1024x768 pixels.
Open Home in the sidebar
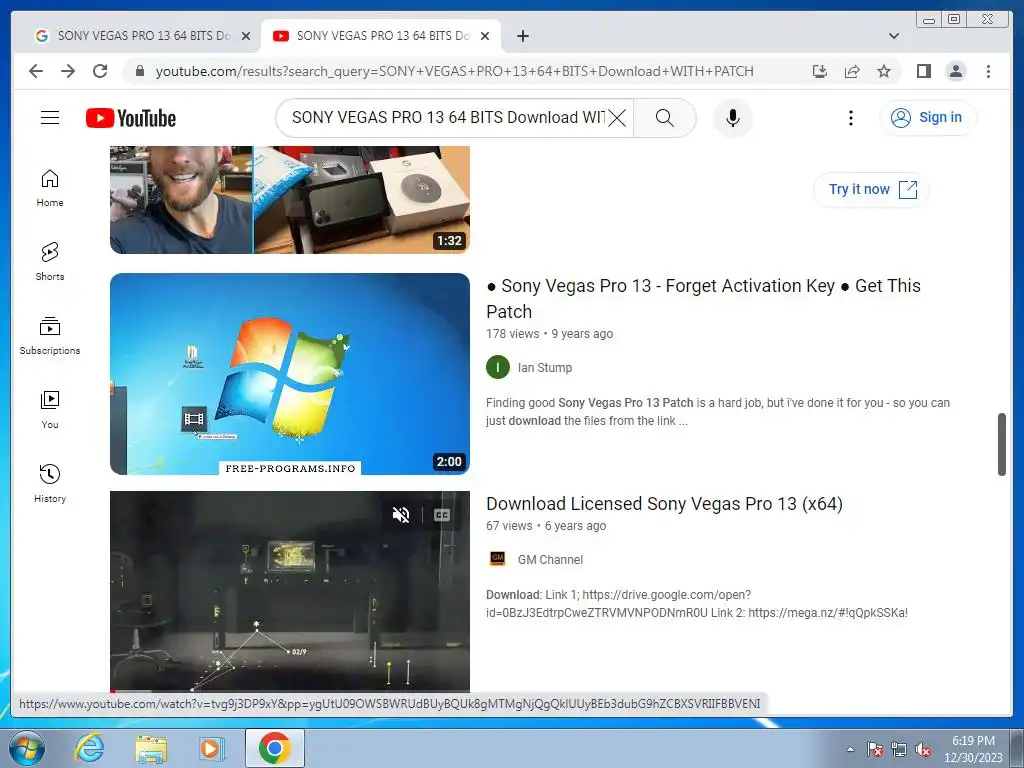click(50, 188)
